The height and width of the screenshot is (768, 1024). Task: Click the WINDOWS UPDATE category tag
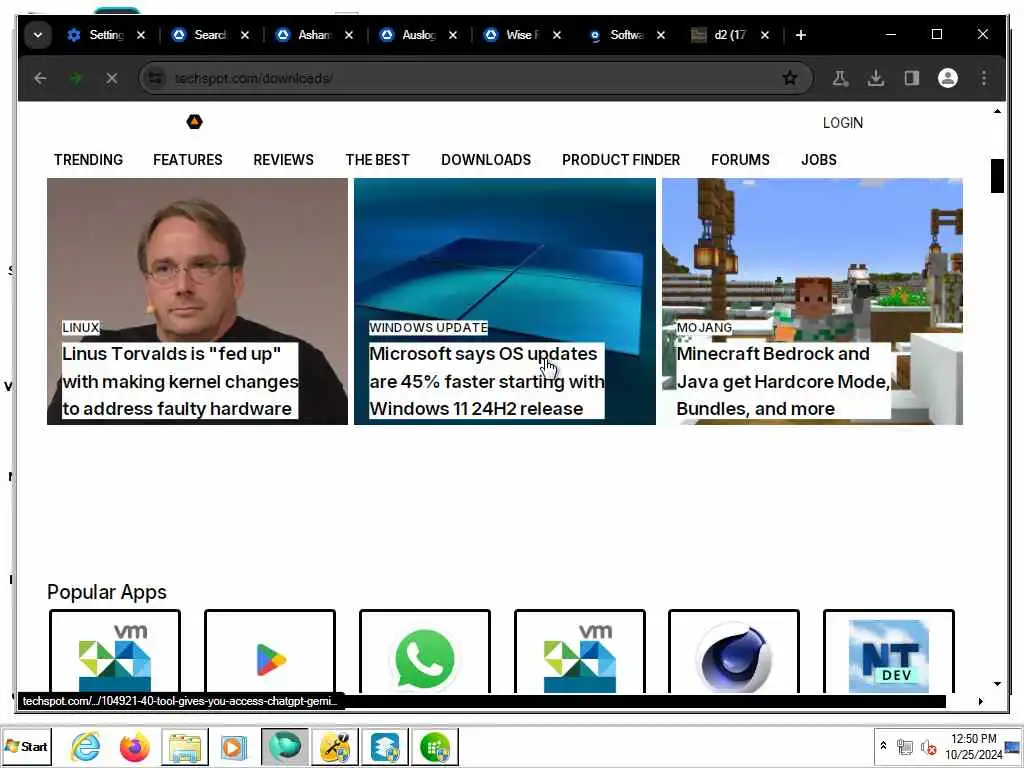428,327
